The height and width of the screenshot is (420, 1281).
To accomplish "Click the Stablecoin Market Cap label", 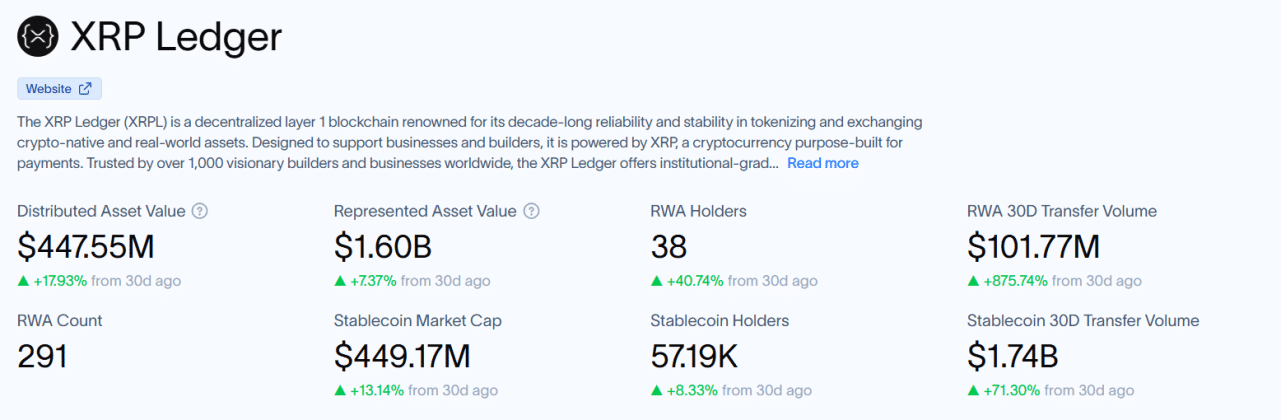I will [418, 321].
